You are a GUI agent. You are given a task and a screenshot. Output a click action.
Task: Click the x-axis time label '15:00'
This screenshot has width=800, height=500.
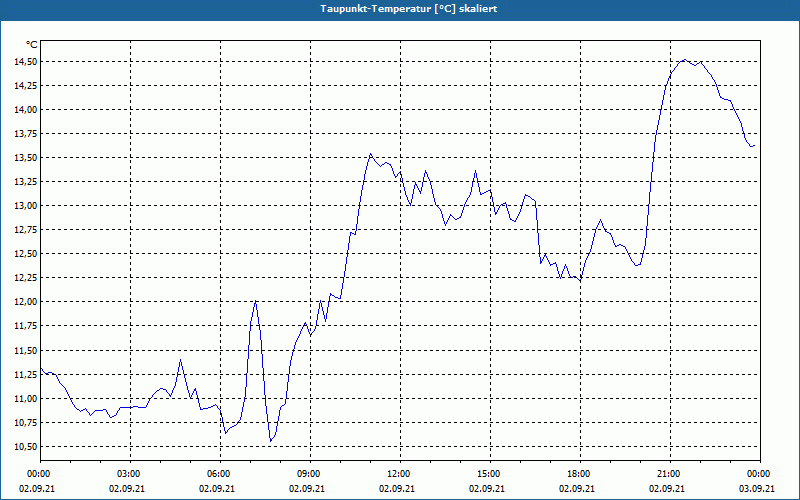[x=490, y=474]
